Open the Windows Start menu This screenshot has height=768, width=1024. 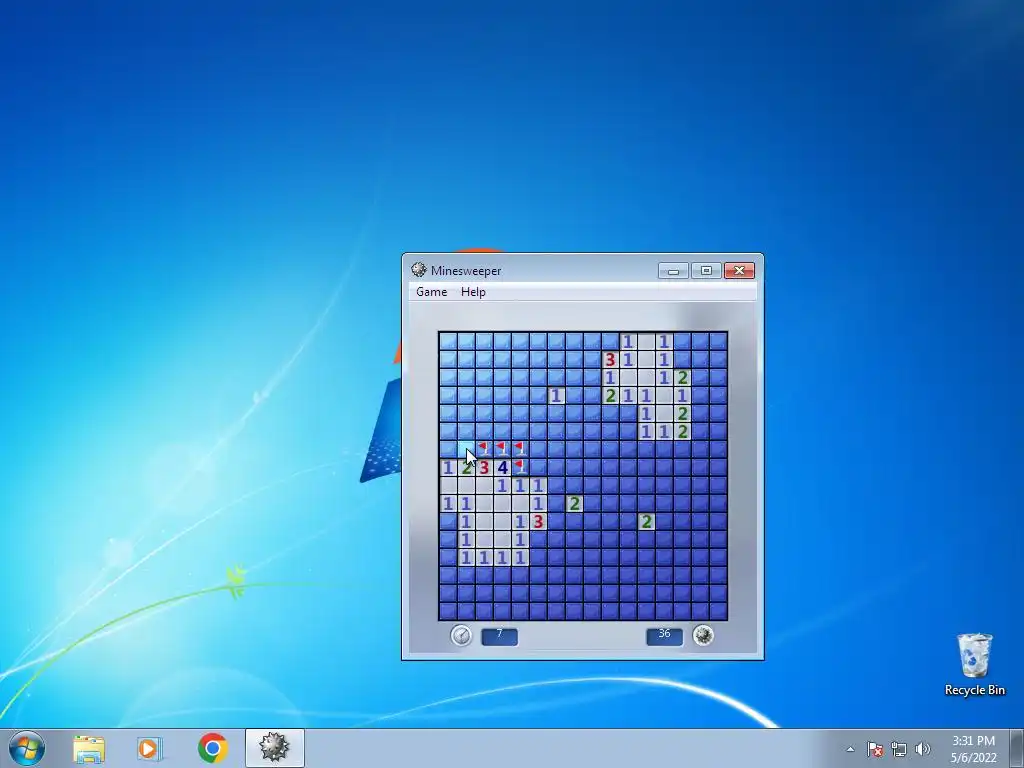coord(27,748)
